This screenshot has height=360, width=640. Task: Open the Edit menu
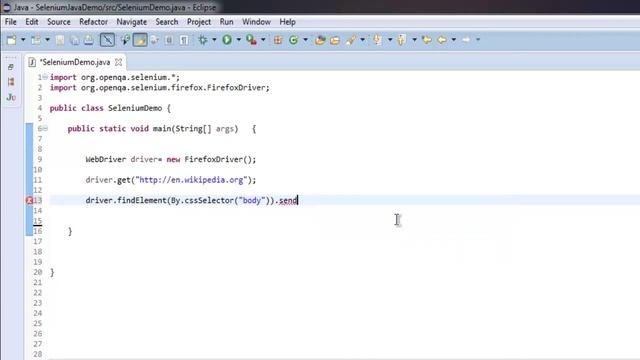coord(31,22)
